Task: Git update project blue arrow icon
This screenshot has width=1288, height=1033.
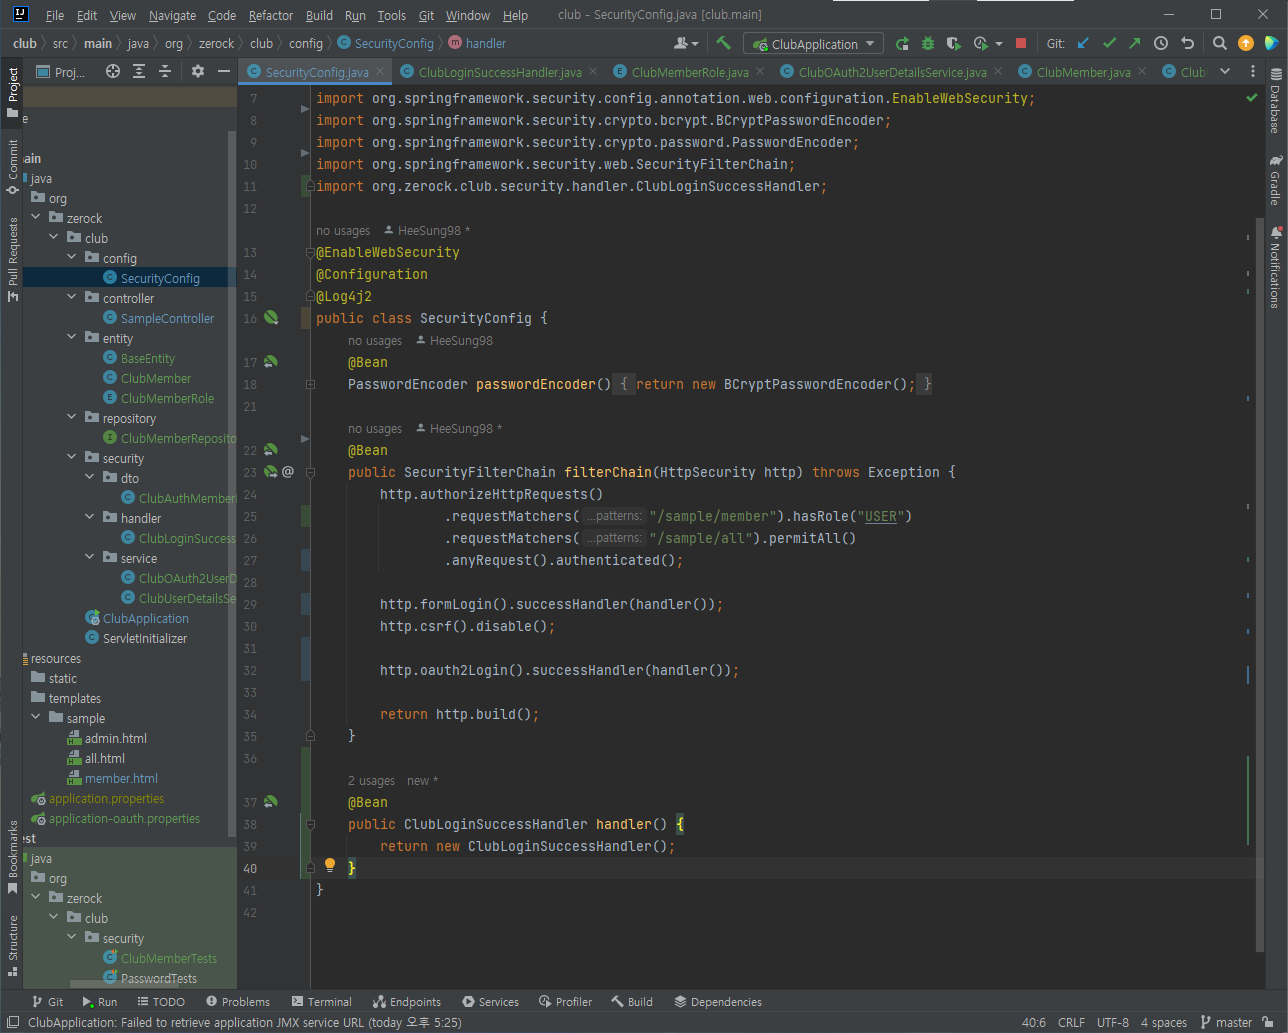Action: pos(1083,43)
